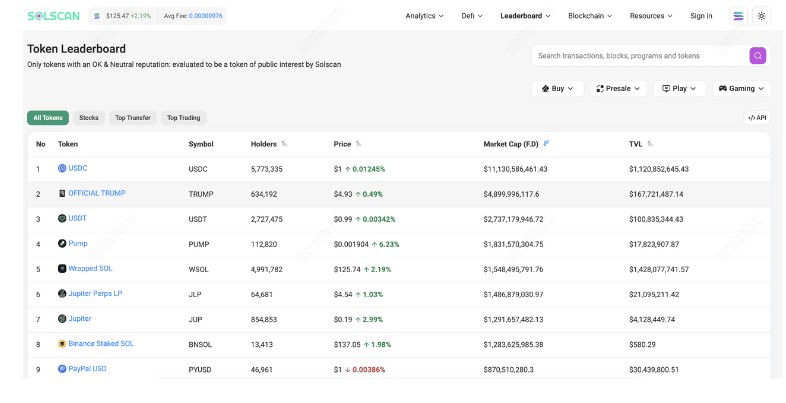Switch to Top Transfer tab

pos(133,118)
